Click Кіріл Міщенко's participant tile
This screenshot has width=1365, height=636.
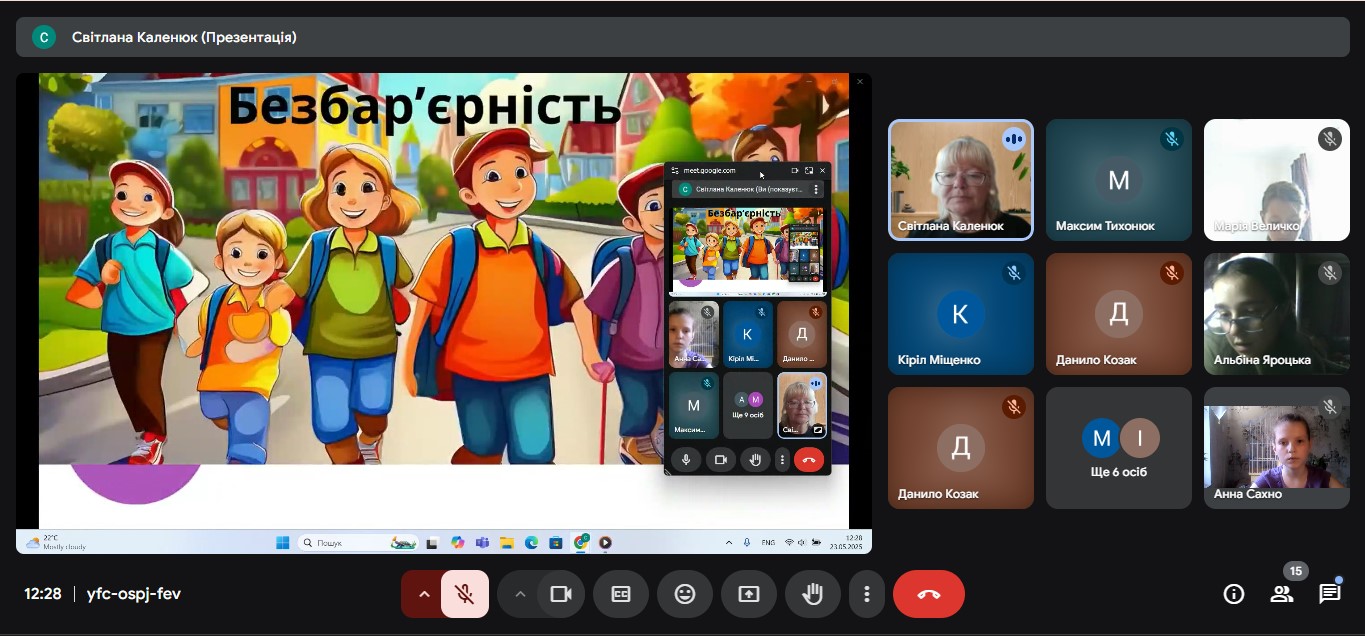pos(960,314)
